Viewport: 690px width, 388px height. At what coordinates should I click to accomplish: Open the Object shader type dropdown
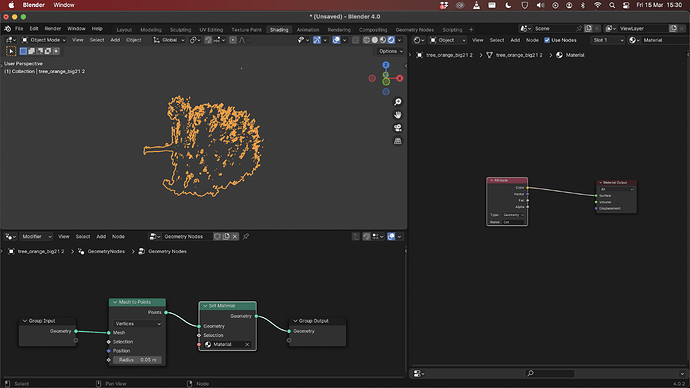pyautogui.click(x=448, y=40)
